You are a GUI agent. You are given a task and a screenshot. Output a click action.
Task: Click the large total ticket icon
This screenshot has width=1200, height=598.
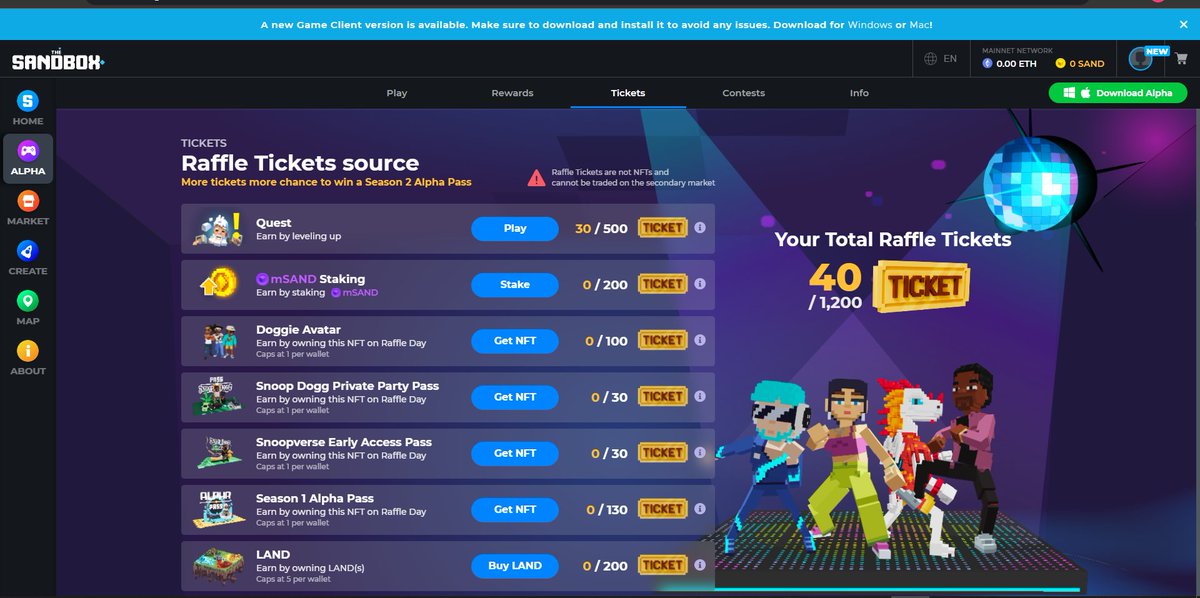click(921, 286)
